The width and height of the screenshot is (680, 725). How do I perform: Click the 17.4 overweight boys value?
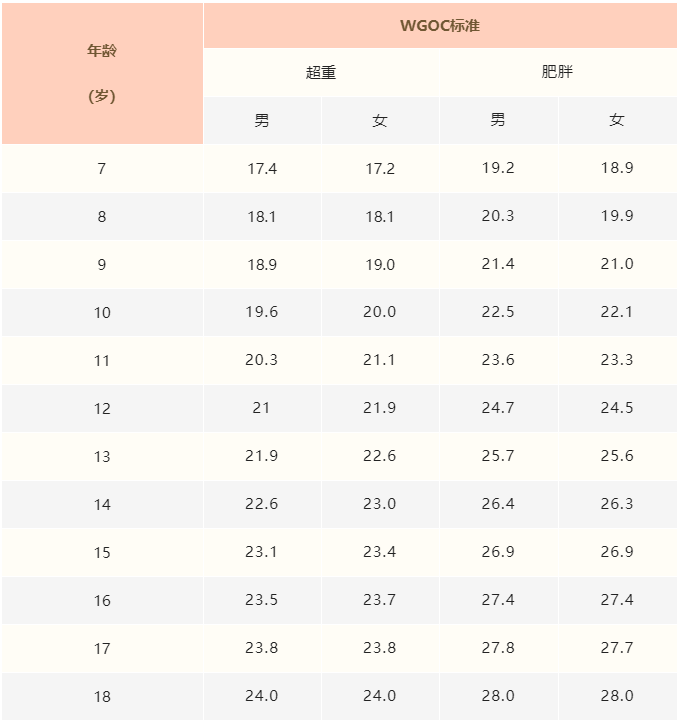point(262,169)
